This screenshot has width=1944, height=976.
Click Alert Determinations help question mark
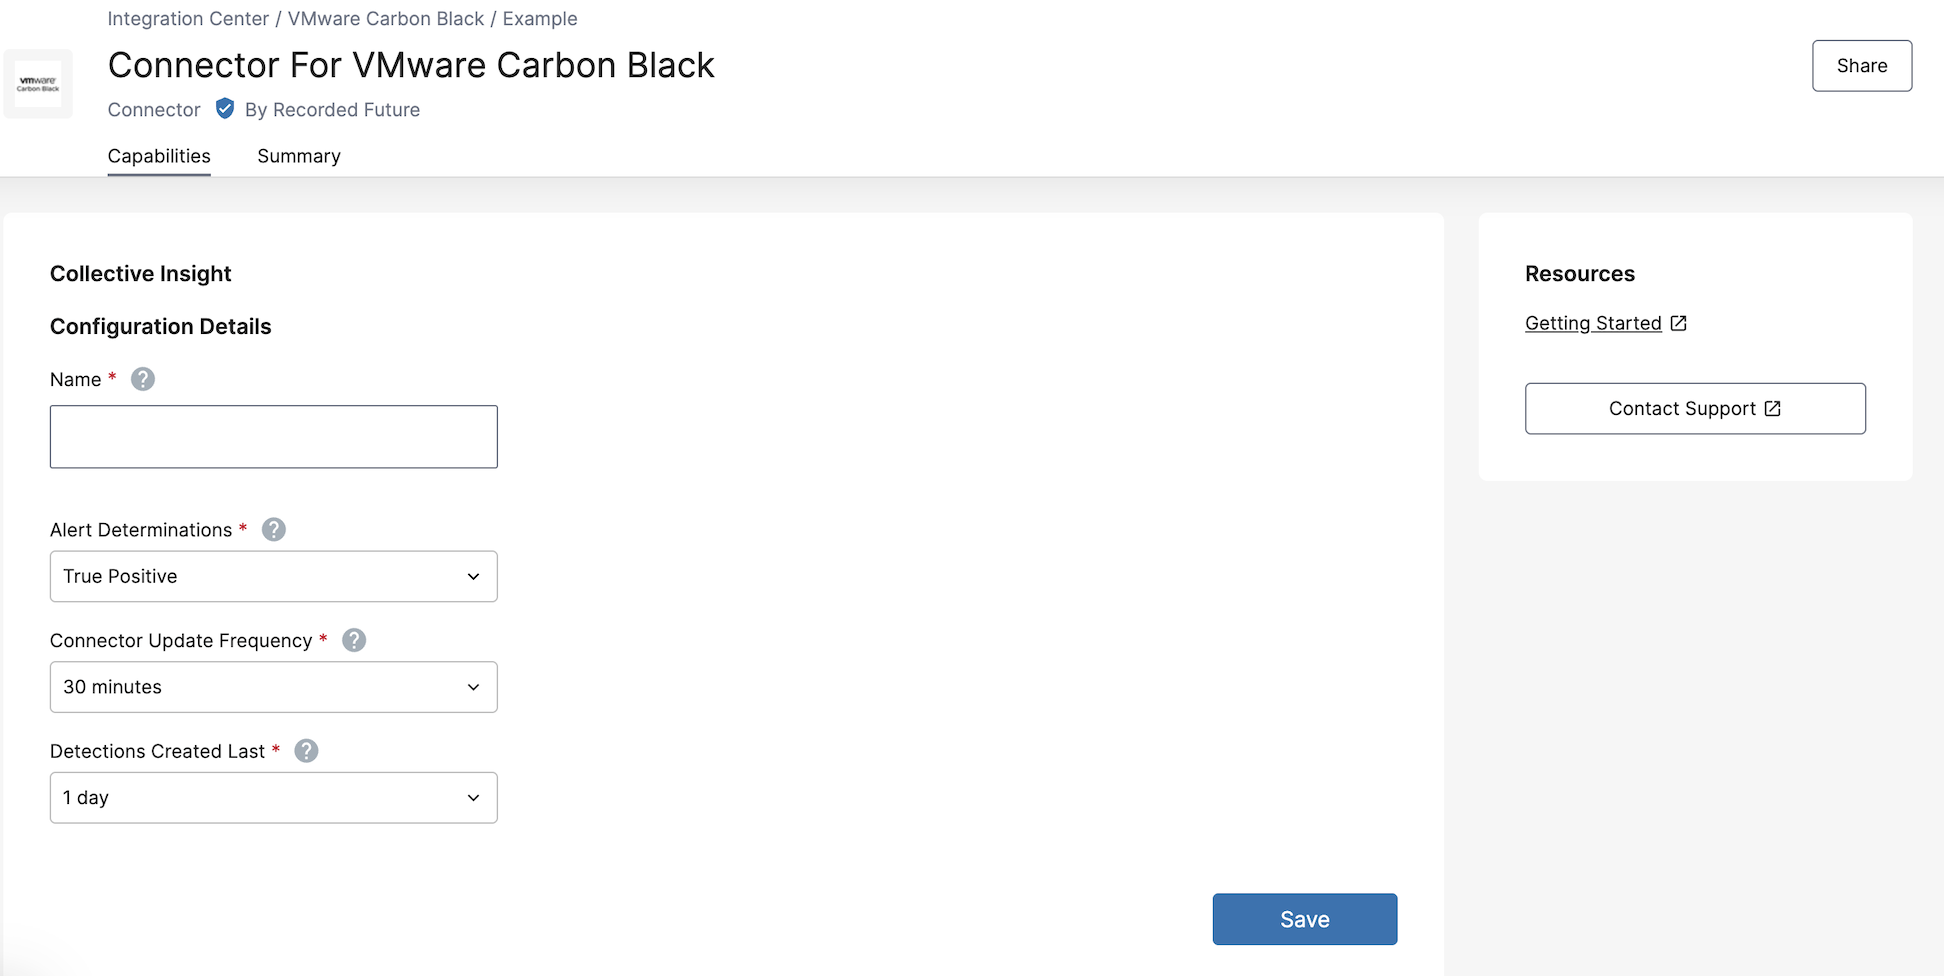(x=274, y=530)
